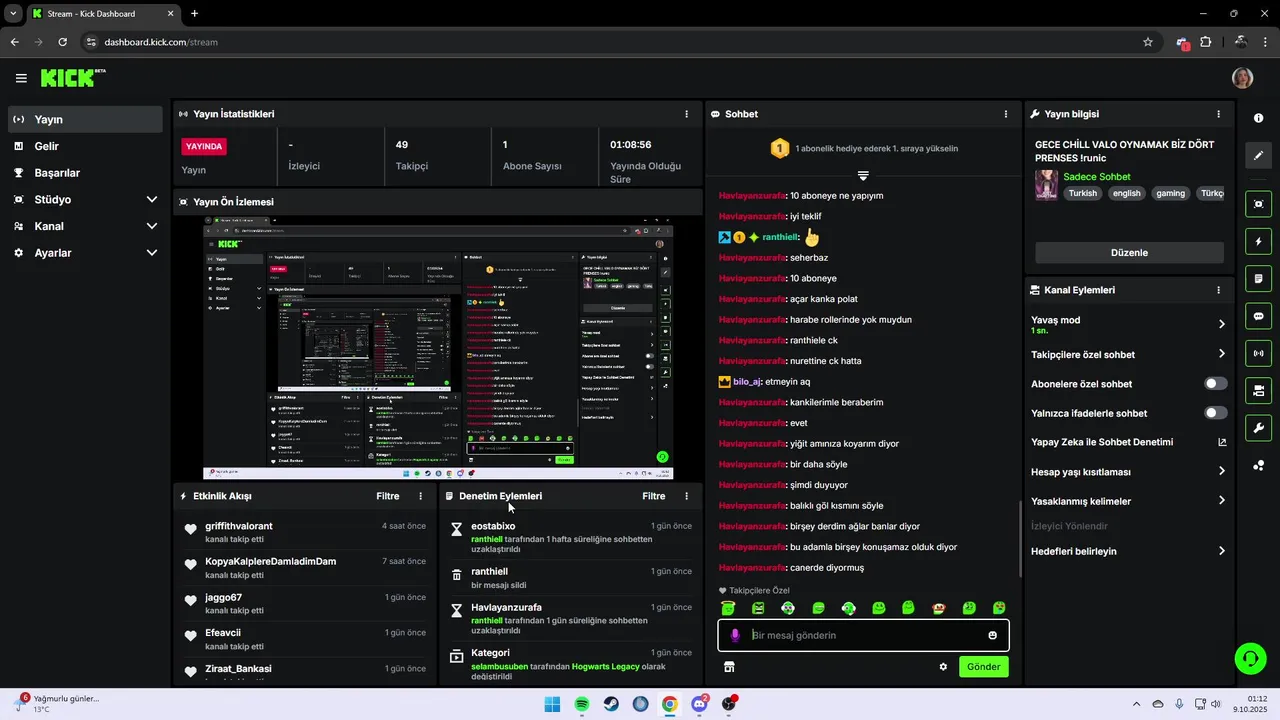Image resolution: width=1280 pixels, height=720 pixels.
Task: Click the info icon in right rail
Action: click(1258, 118)
